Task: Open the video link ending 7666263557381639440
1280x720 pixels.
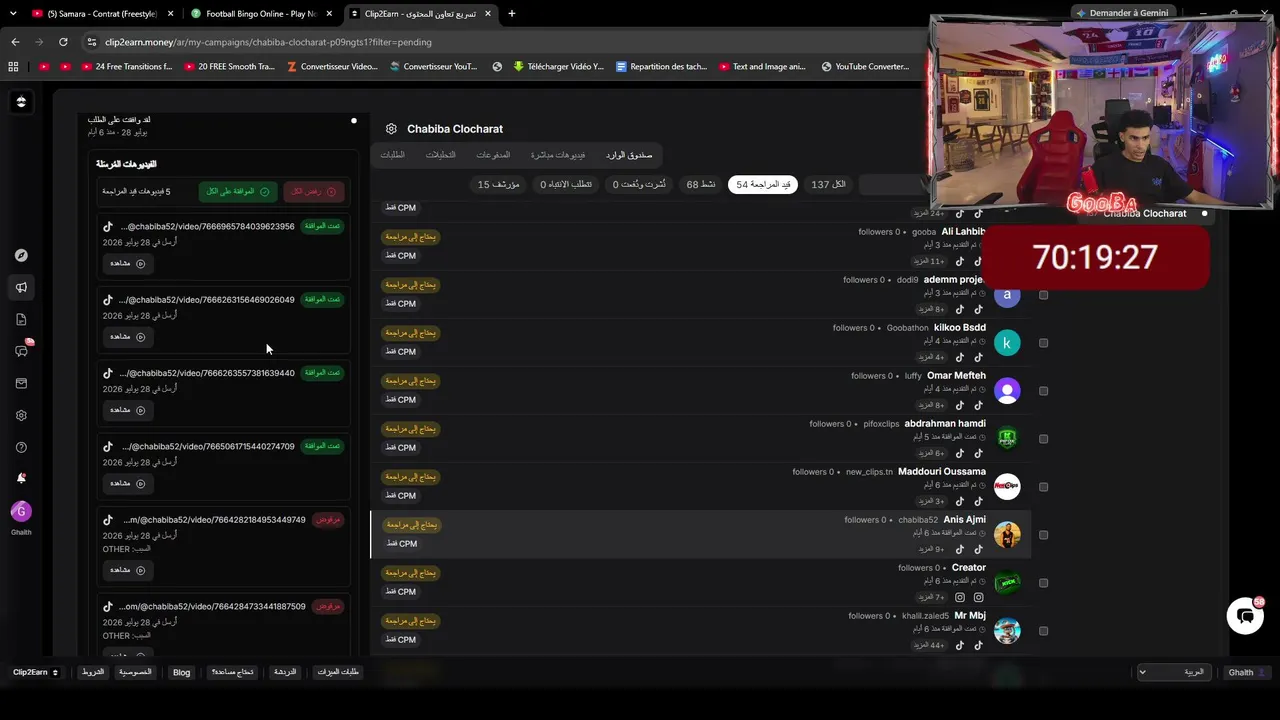Action: pyautogui.click(x=207, y=373)
